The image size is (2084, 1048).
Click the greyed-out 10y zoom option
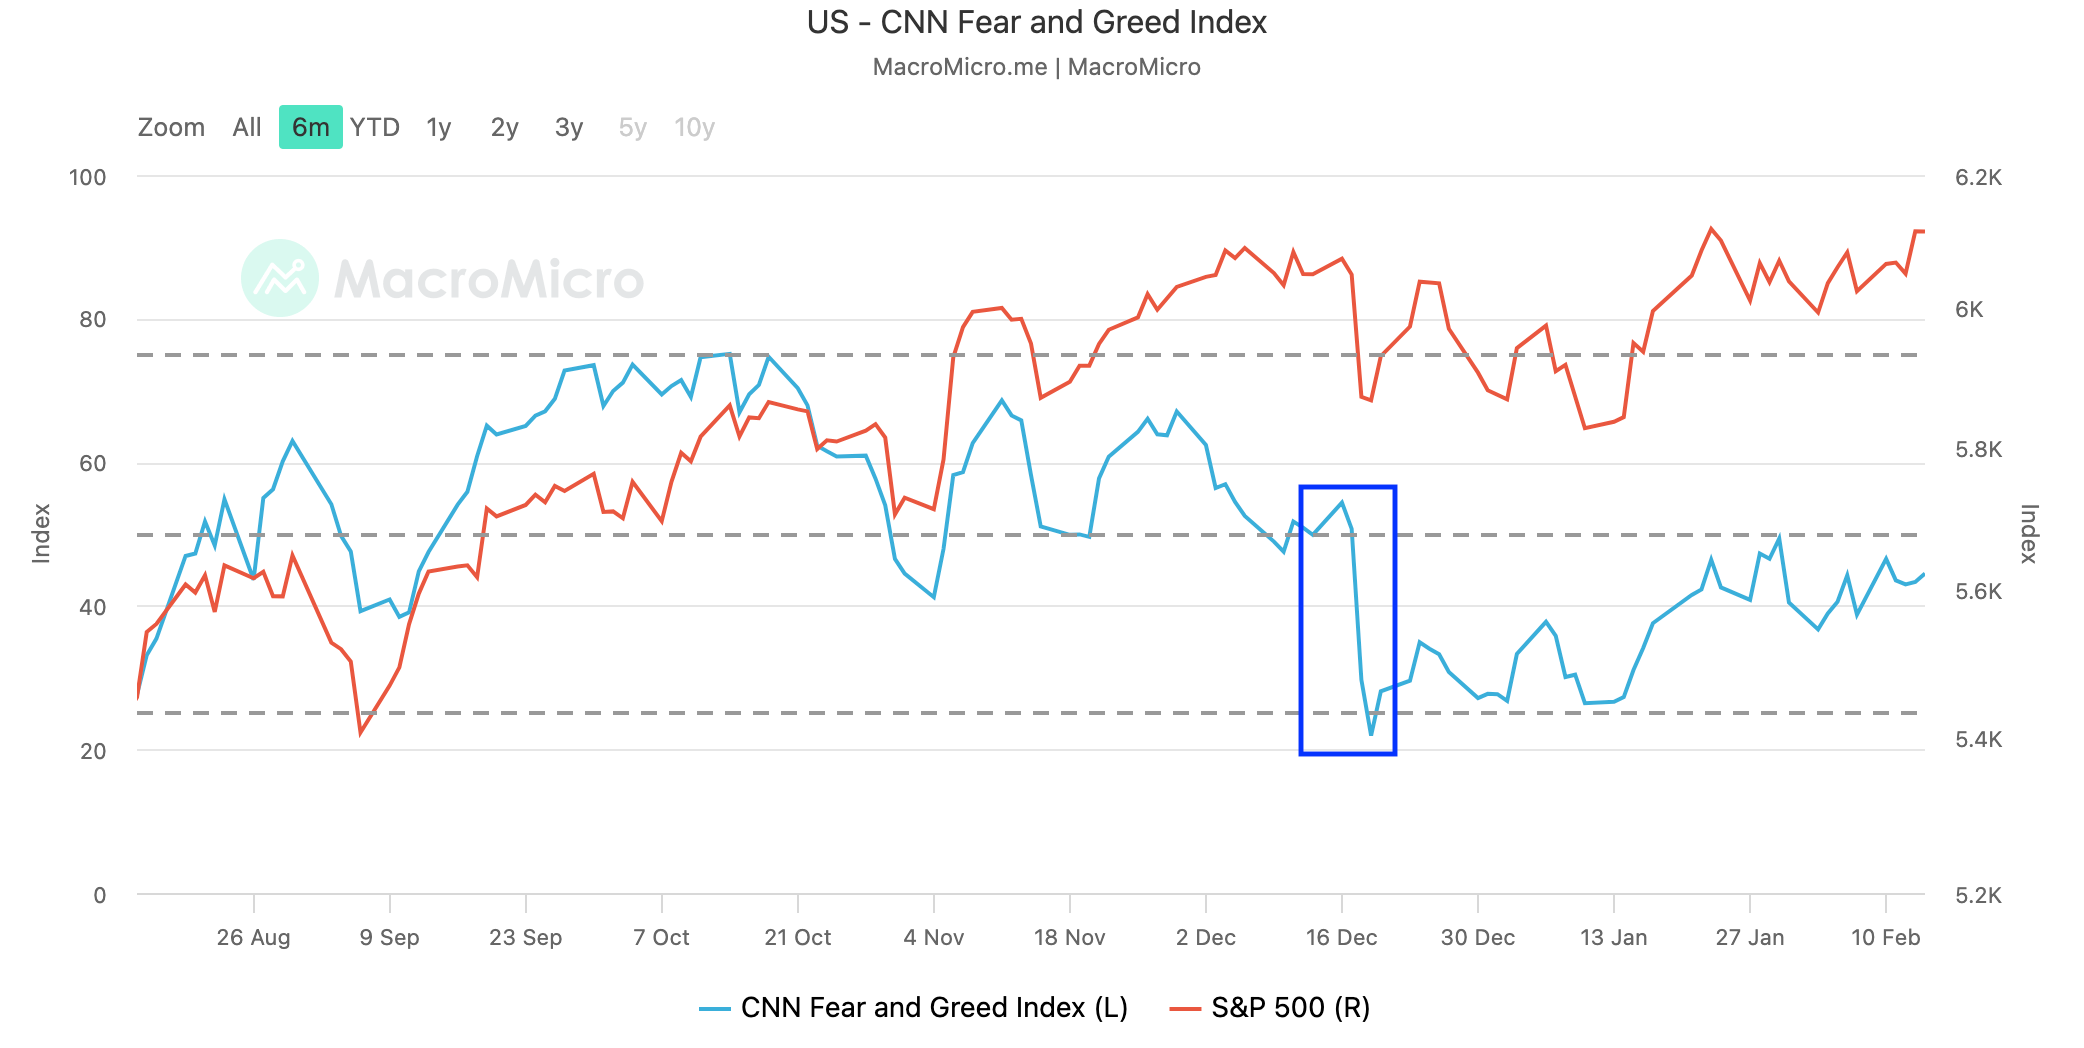[694, 128]
